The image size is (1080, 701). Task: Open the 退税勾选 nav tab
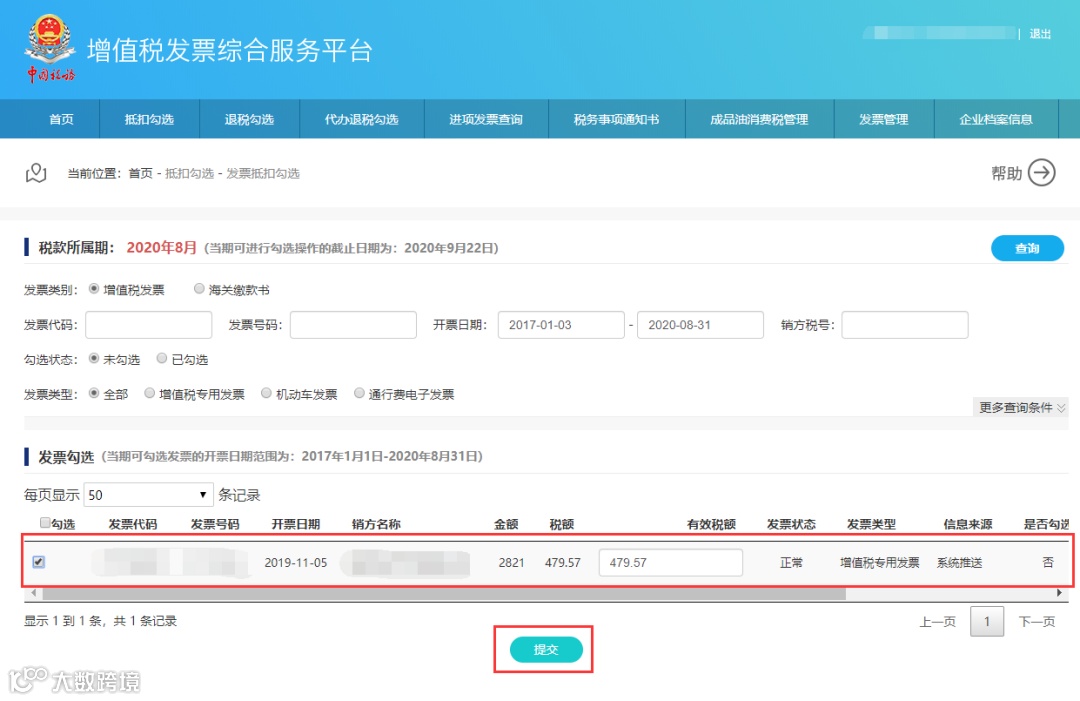pos(249,119)
